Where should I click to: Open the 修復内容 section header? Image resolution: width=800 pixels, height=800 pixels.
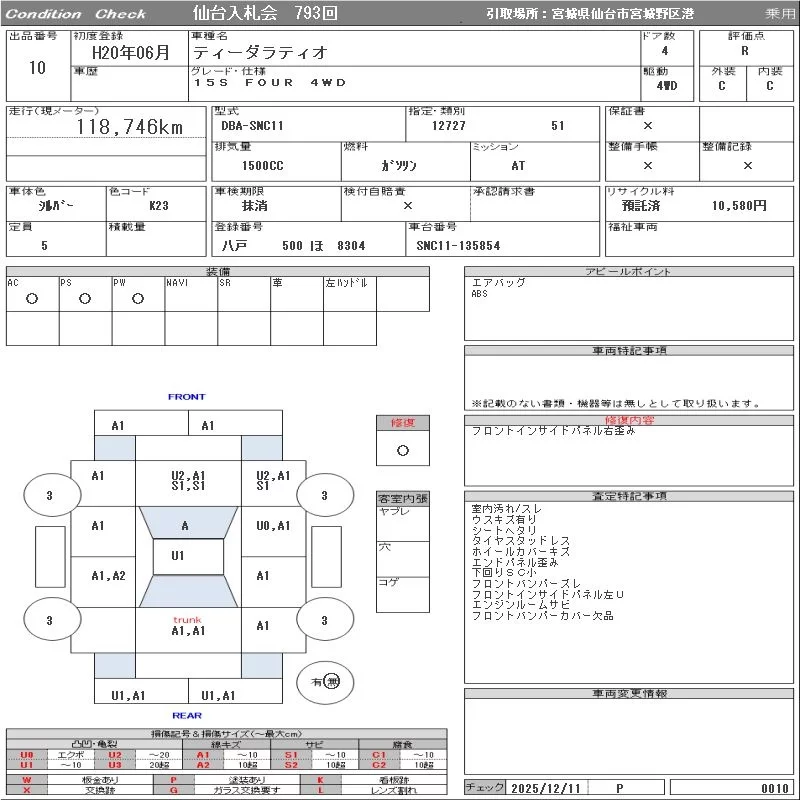629,421
